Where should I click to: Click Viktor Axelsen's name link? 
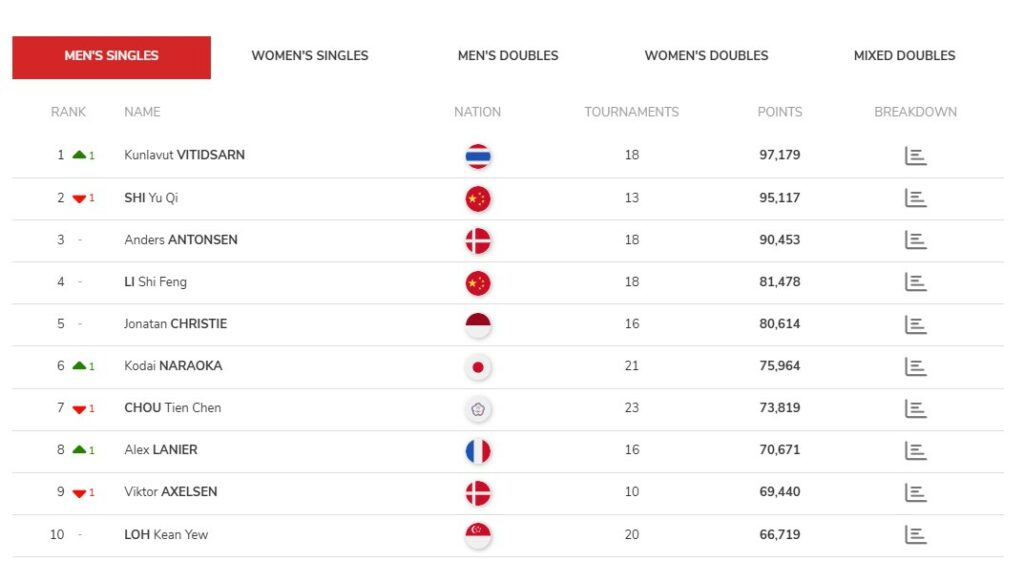click(x=171, y=492)
